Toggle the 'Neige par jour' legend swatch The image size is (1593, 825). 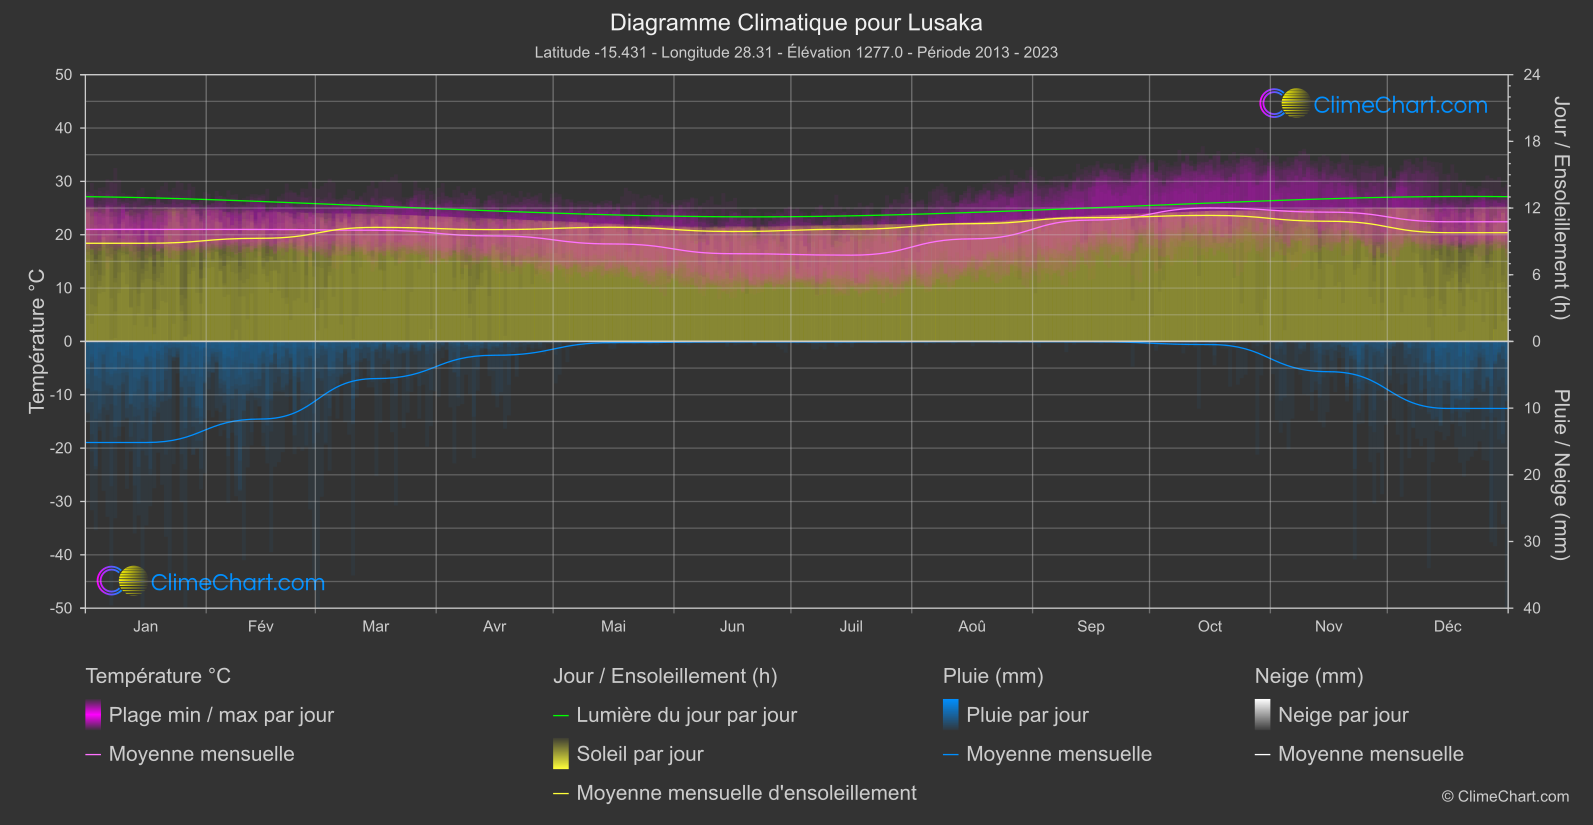point(1262,715)
